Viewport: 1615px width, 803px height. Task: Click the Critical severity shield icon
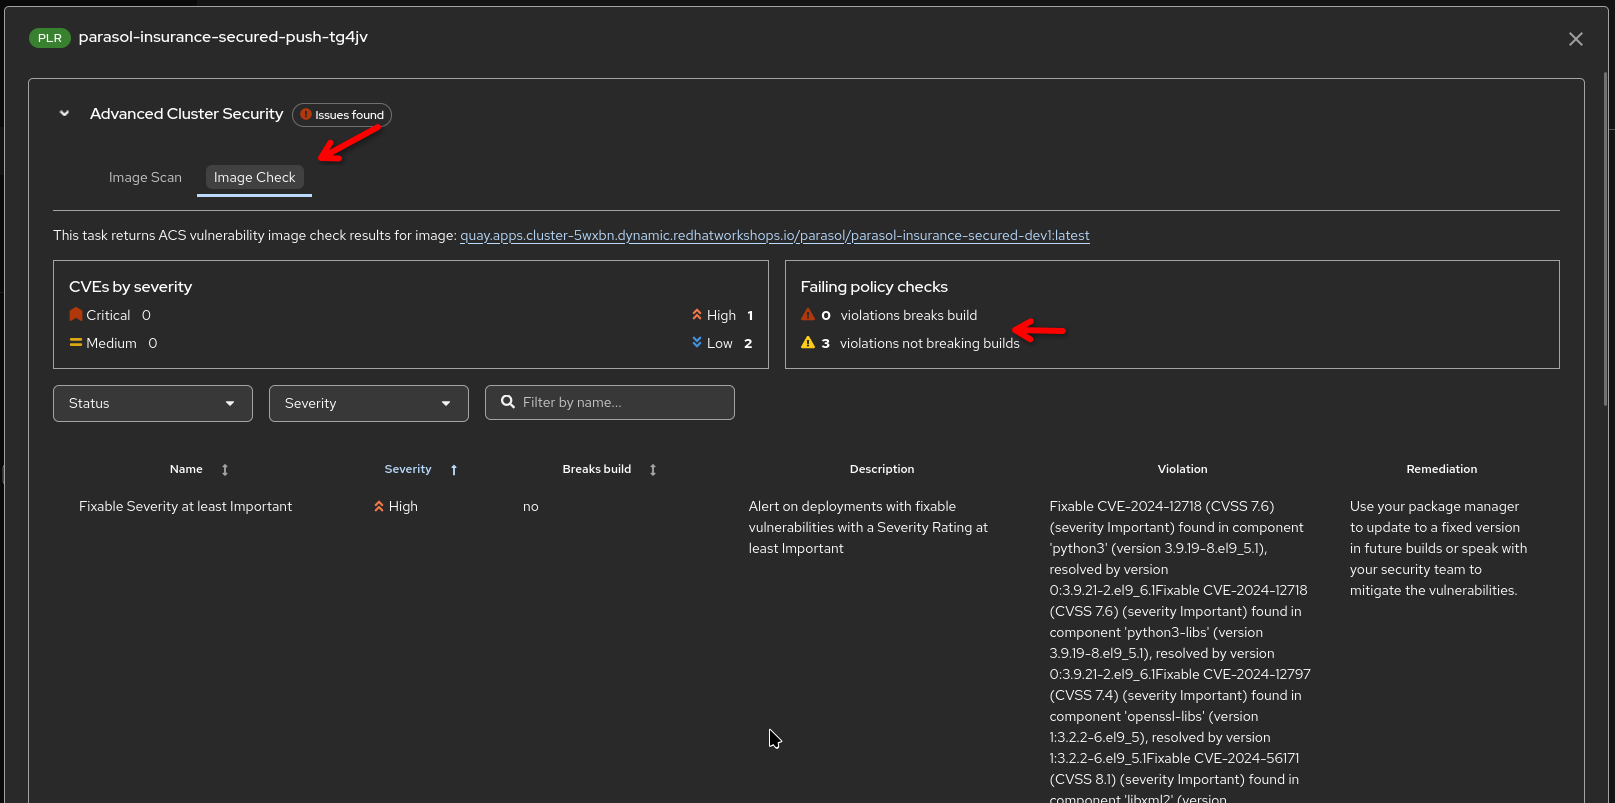click(x=76, y=315)
